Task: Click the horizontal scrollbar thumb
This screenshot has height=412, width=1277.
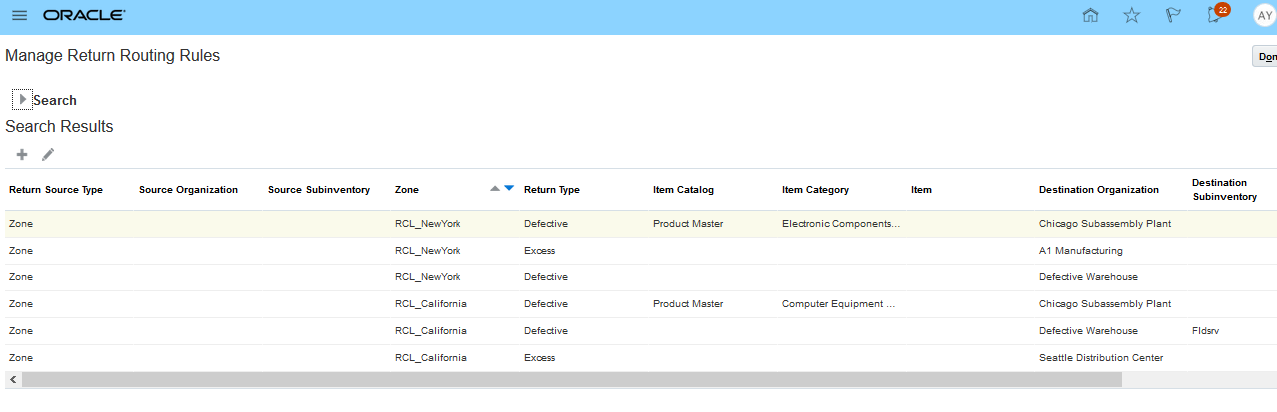Action: [570, 380]
